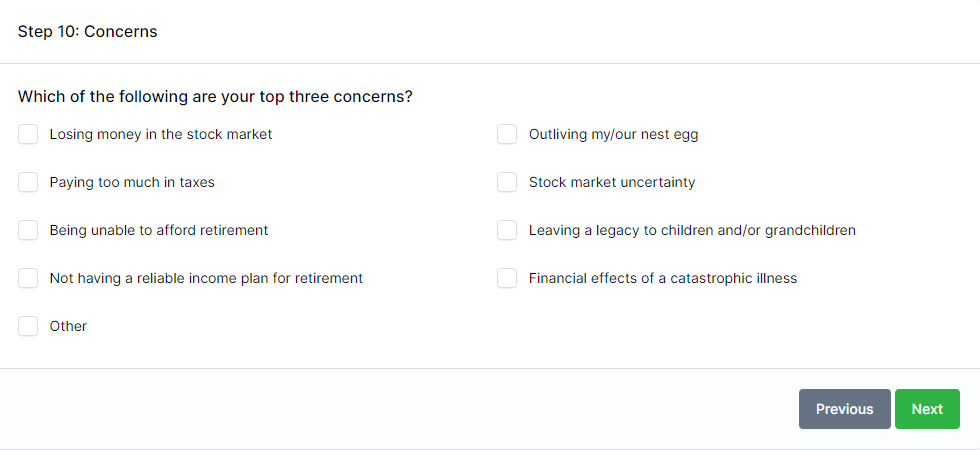Click the 'Not having a reliable income plan' label text
This screenshot has width=980, height=450.
(206, 278)
